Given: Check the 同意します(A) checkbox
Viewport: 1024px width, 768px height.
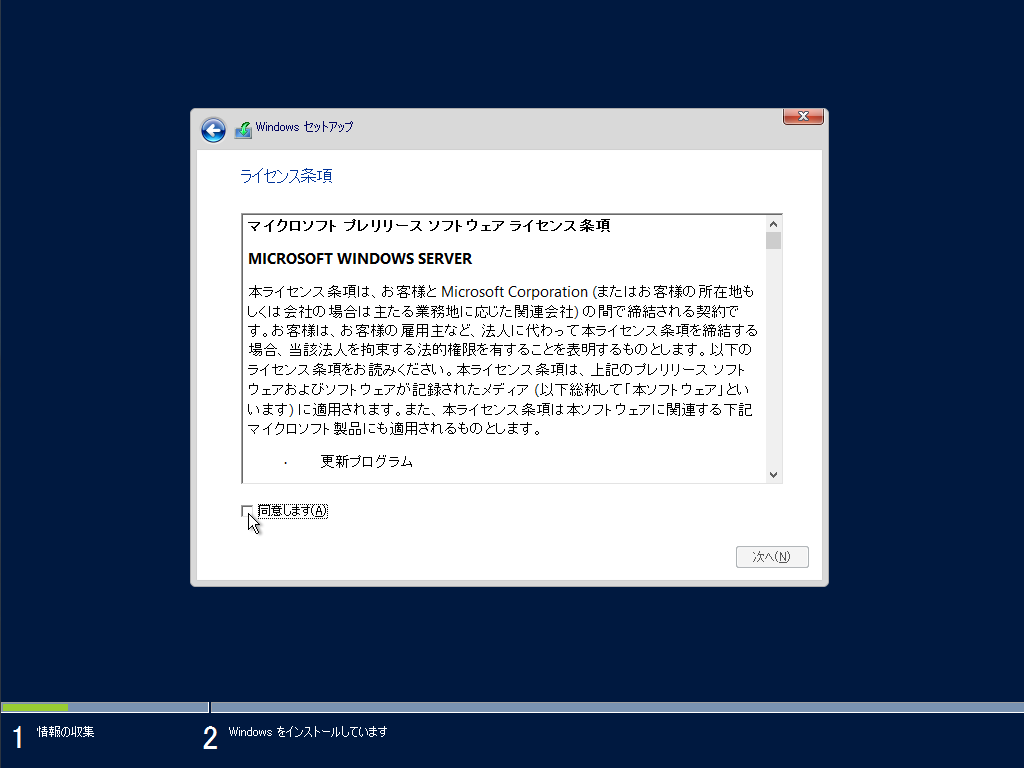Looking at the screenshot, I should [247, 511].
